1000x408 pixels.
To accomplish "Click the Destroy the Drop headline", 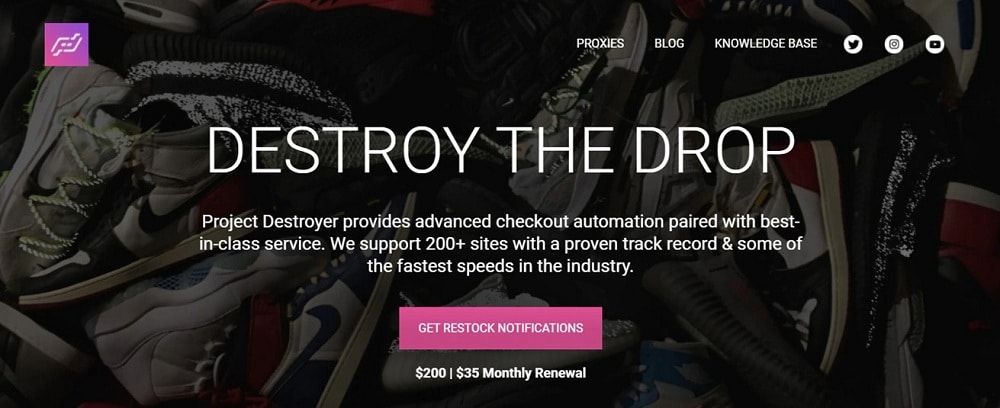I will (501, 151).
